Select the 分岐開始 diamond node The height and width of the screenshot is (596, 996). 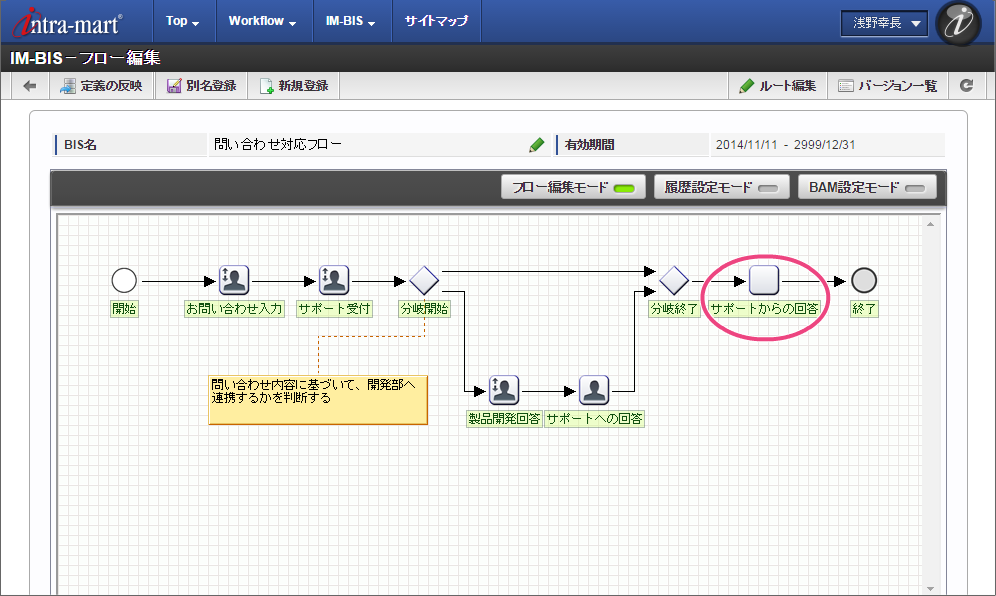(424, 280)
